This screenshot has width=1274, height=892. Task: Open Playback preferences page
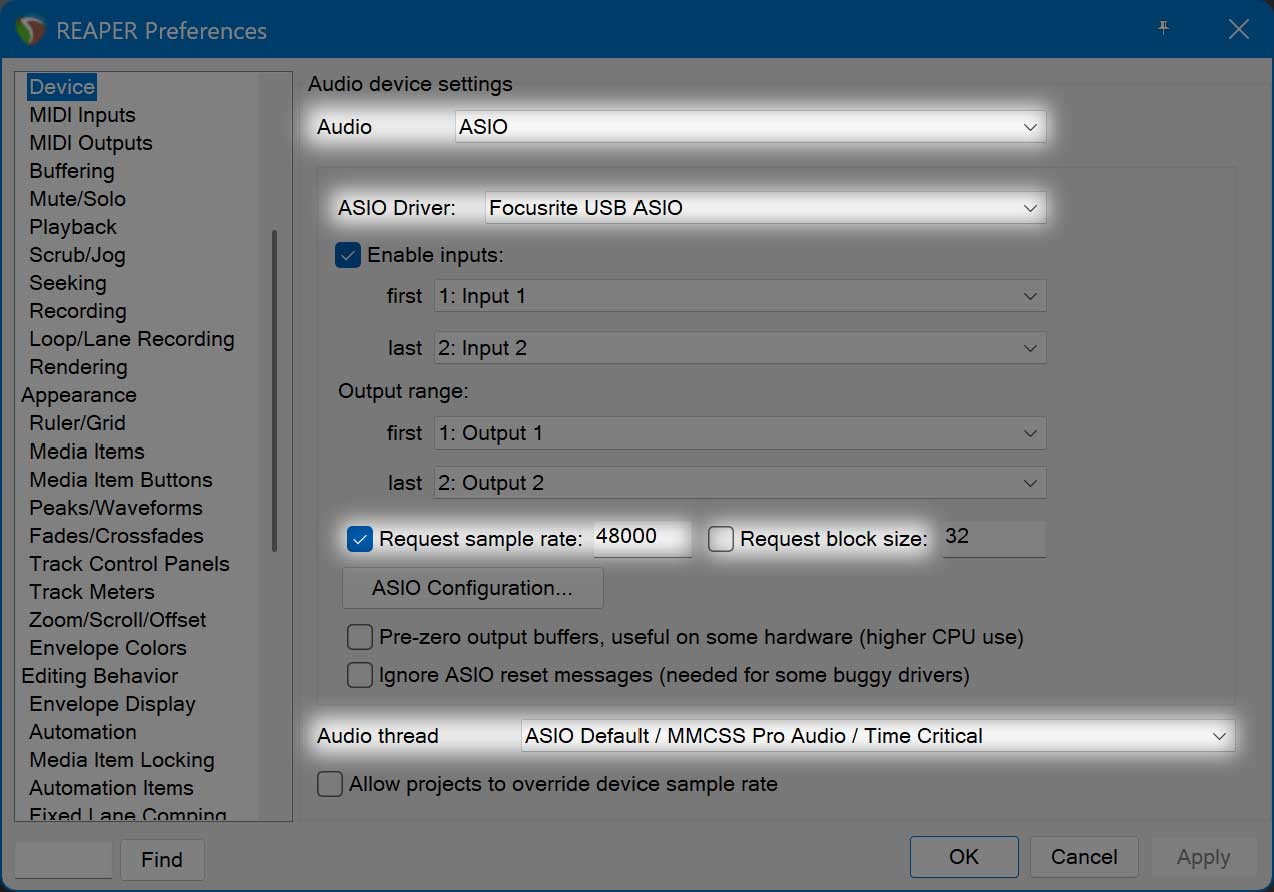73,227
